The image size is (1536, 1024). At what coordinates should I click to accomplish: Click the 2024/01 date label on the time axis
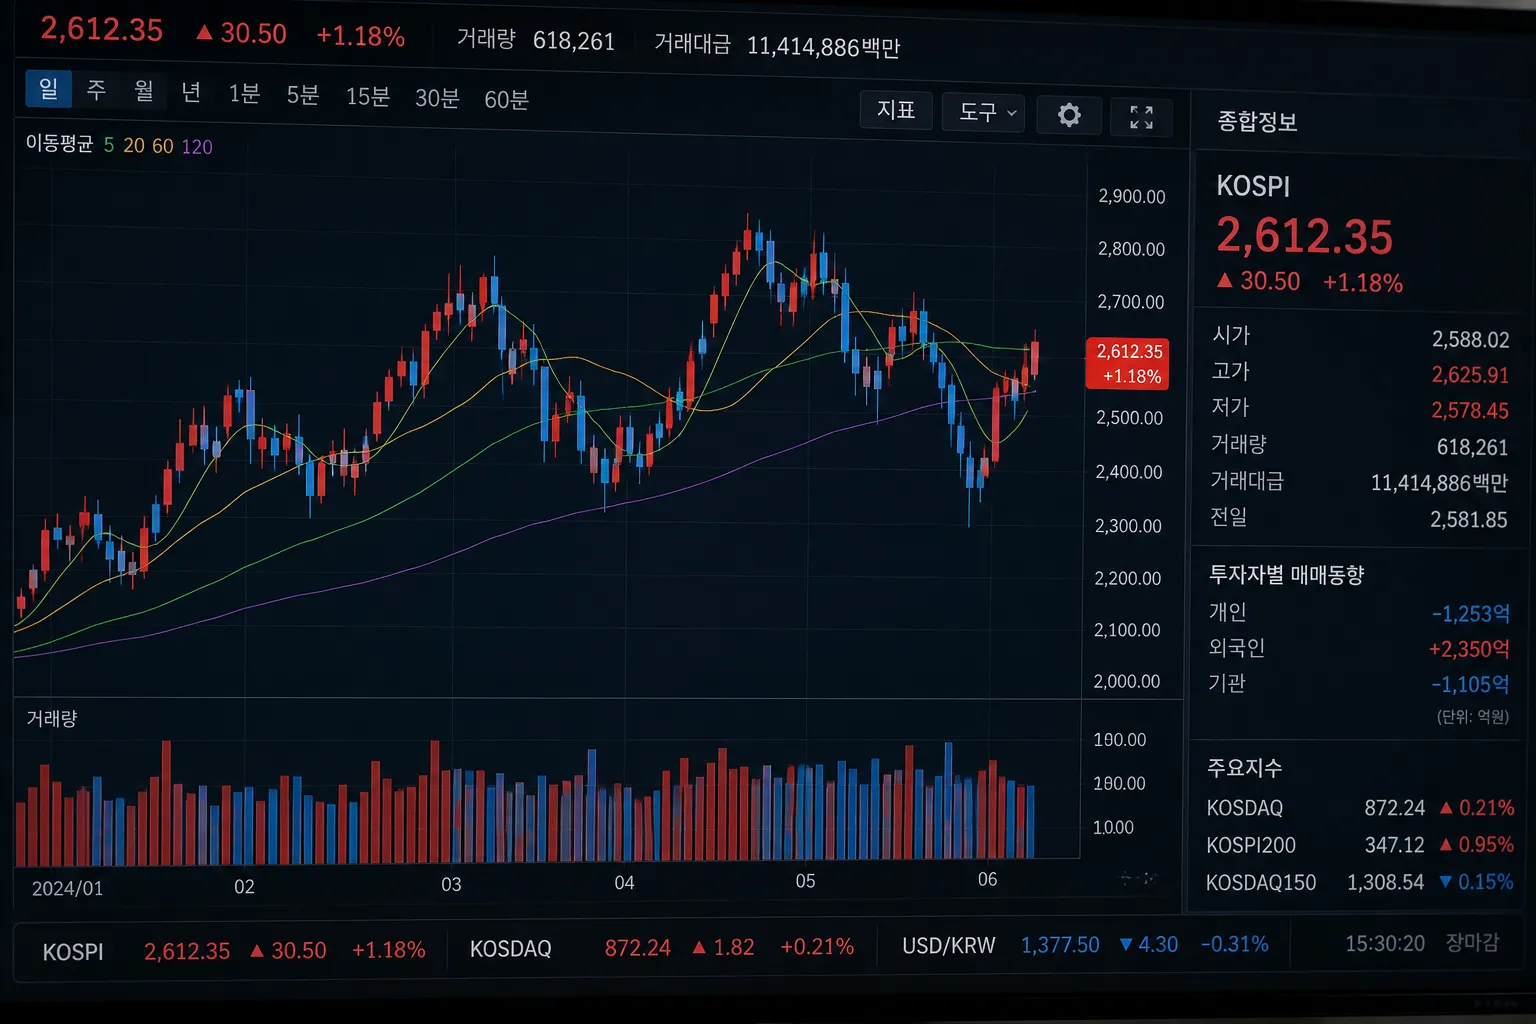tap(67, 888)
